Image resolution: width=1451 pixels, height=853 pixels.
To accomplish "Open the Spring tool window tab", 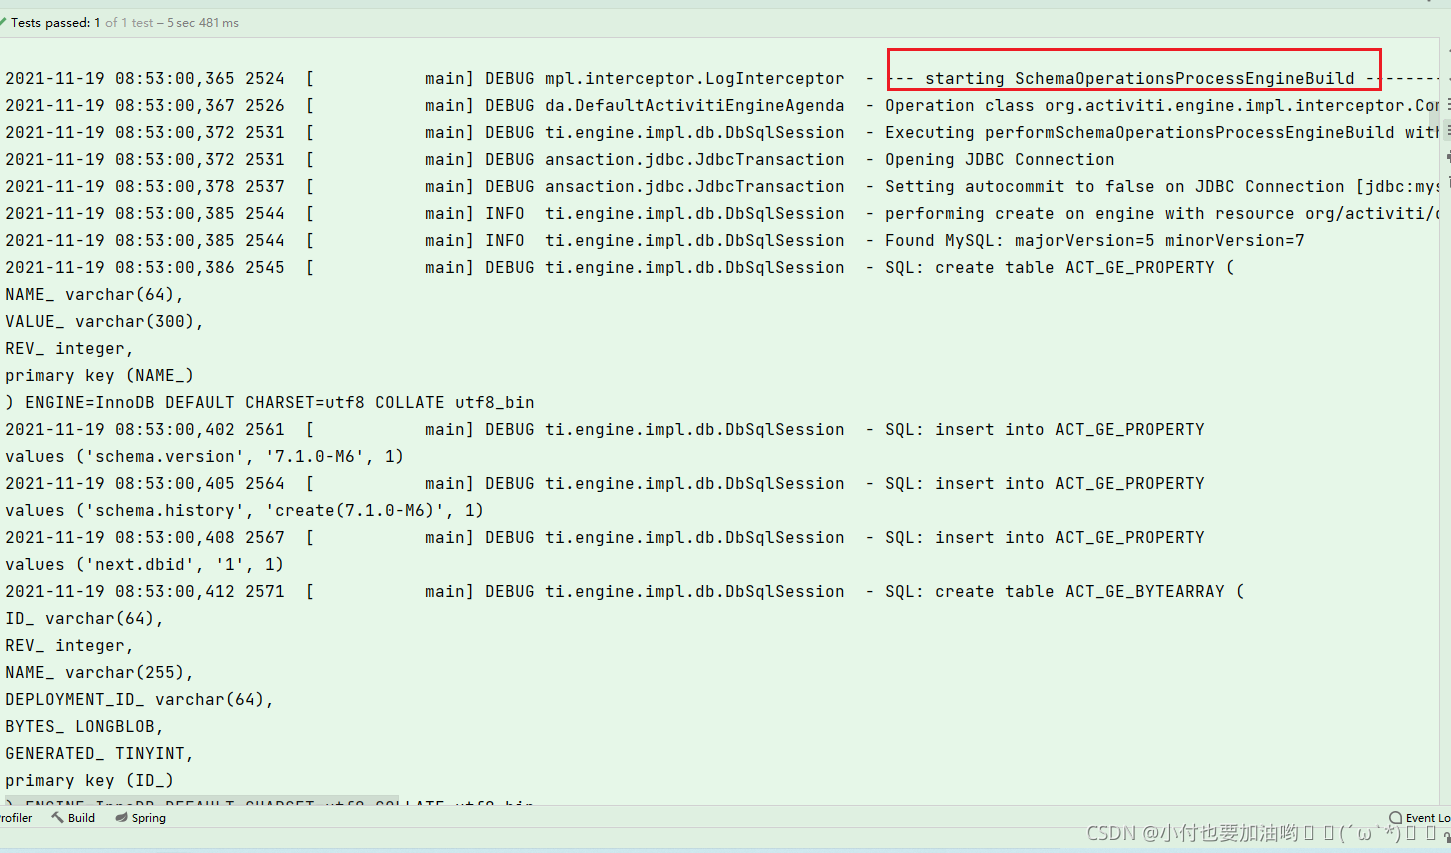I will [140, 817].
